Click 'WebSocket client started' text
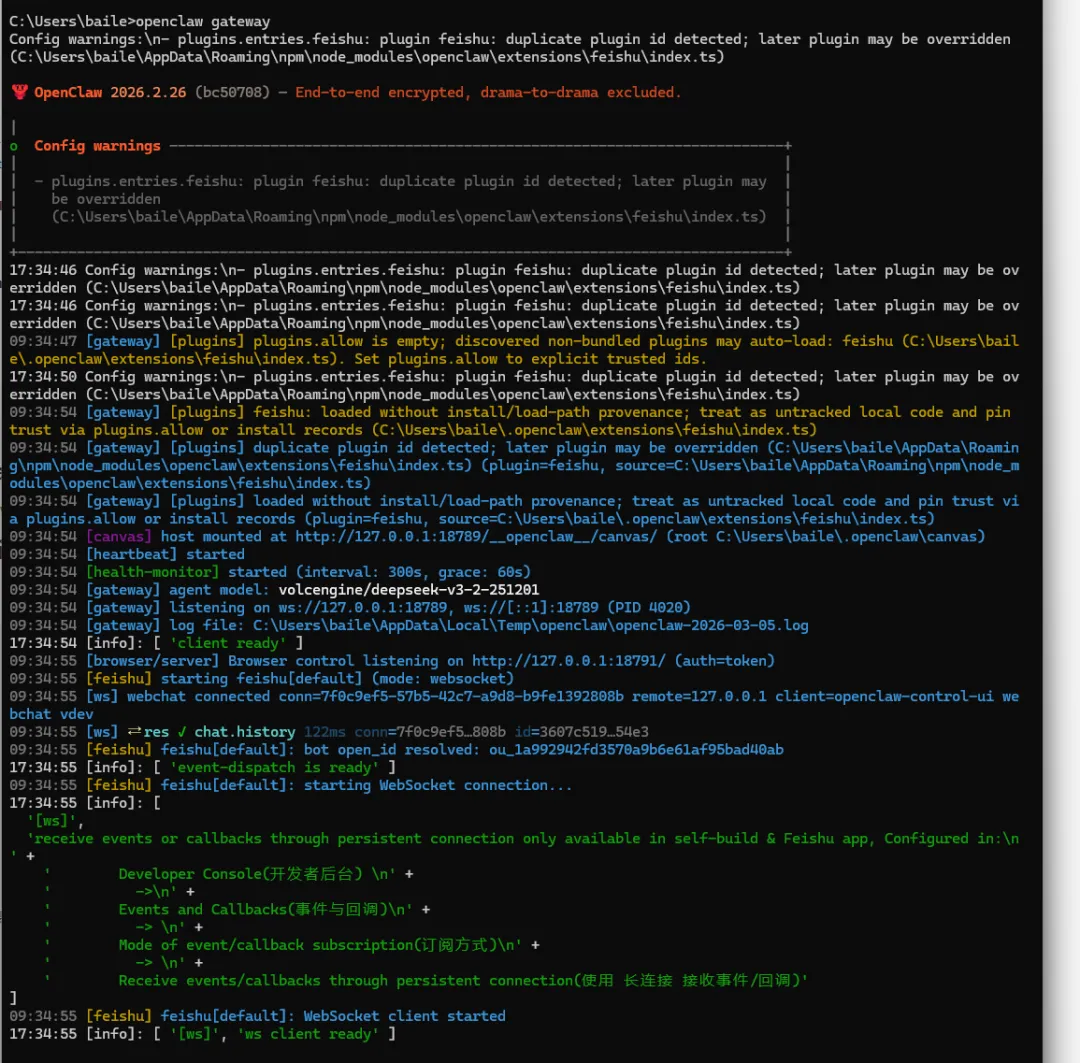Viewport: 1080px width, 1063px height. pos(404,1016)
